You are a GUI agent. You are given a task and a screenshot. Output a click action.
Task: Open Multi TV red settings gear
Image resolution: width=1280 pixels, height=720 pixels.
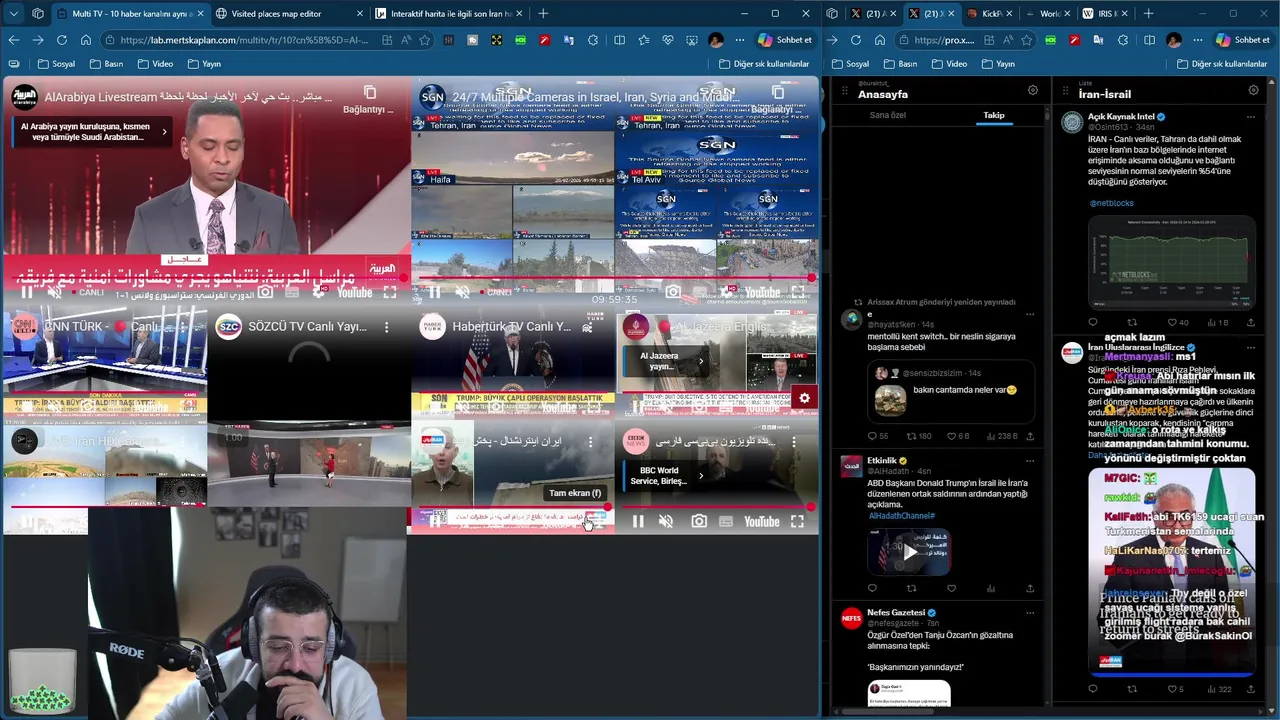[x=804, y=398]
